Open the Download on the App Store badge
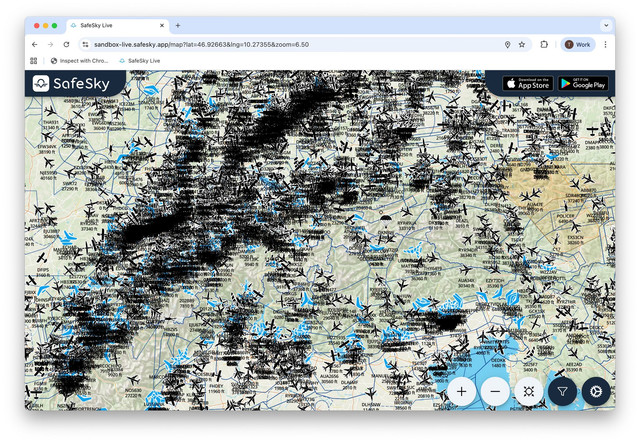Screen dimensions: 640x443 coord(528,83)
